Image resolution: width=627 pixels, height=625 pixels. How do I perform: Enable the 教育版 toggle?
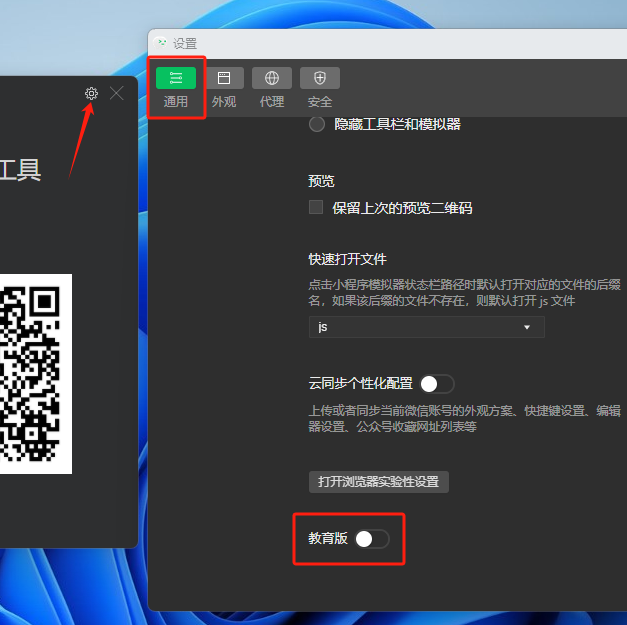372,539
